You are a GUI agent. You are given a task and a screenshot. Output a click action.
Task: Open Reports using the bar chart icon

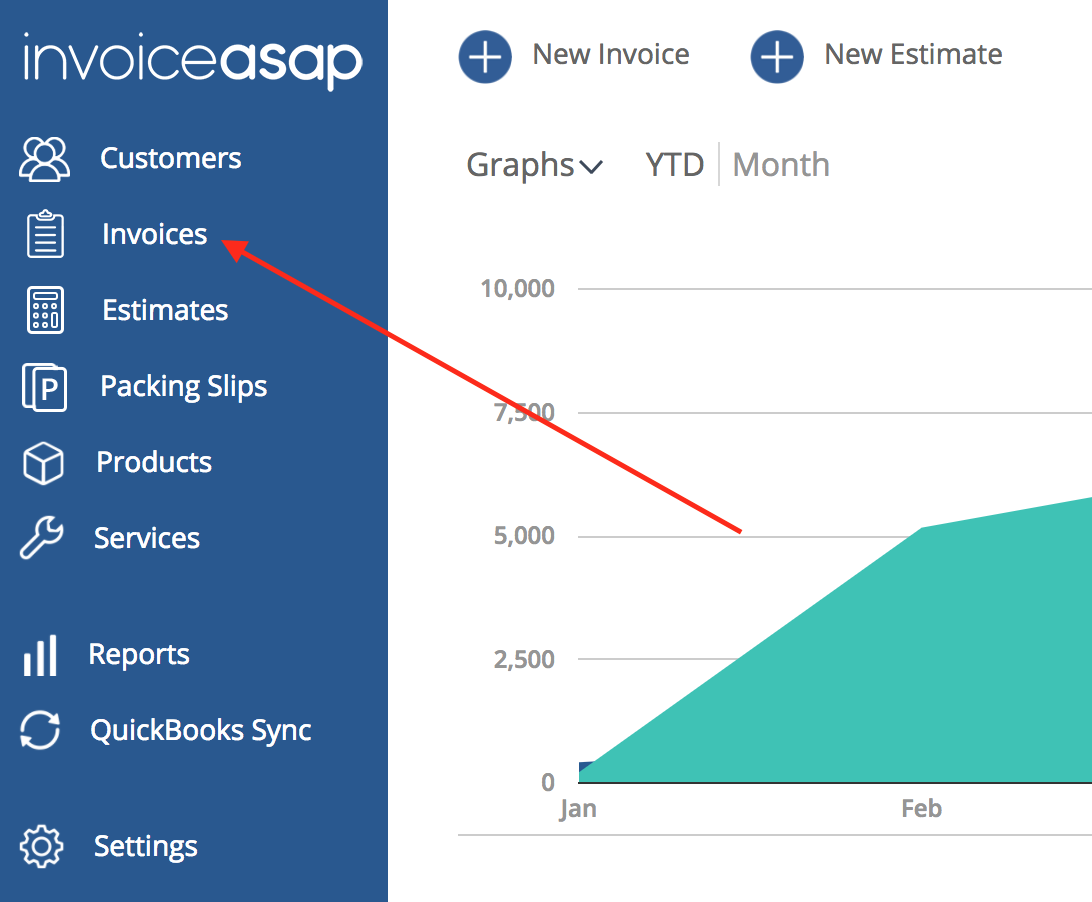40,654
